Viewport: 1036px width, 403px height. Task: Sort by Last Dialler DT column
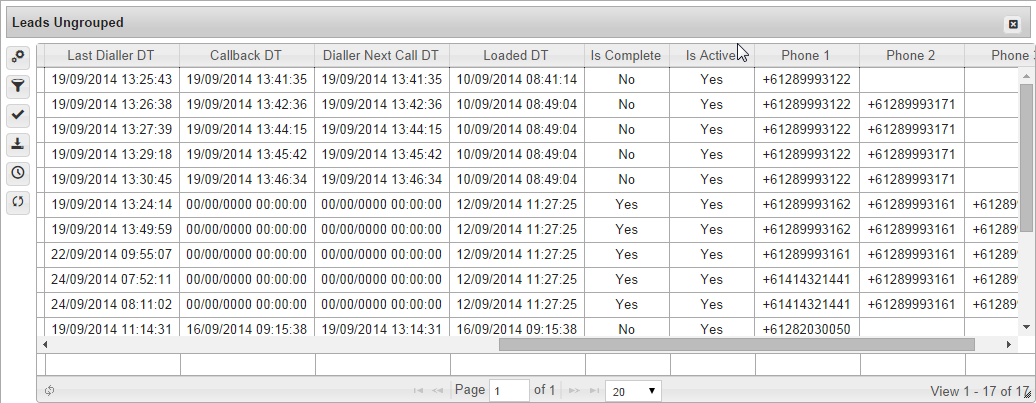coord(112,56)
